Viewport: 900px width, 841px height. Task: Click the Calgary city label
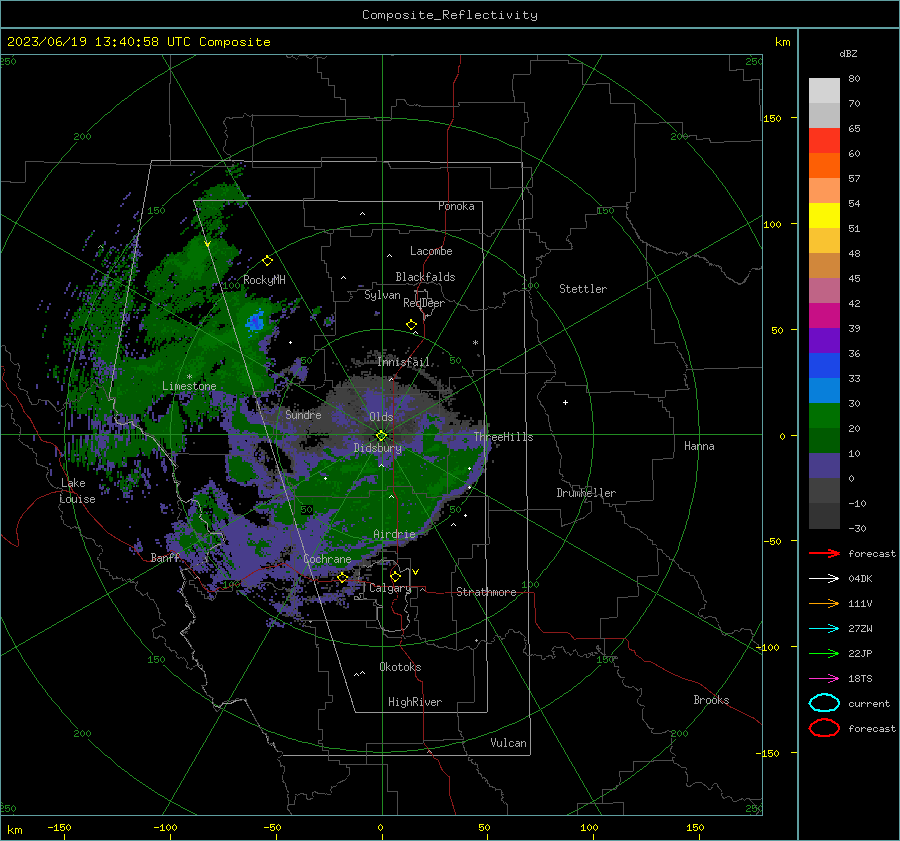[390, 588]
